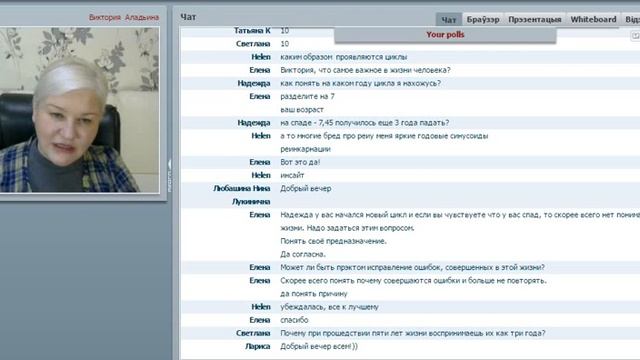Image resolution: width=640 pixels, height=360 pixels.
Task: Click Любашина Нина's message 'Добрый вечер'
Action: (x=305, y=189)
